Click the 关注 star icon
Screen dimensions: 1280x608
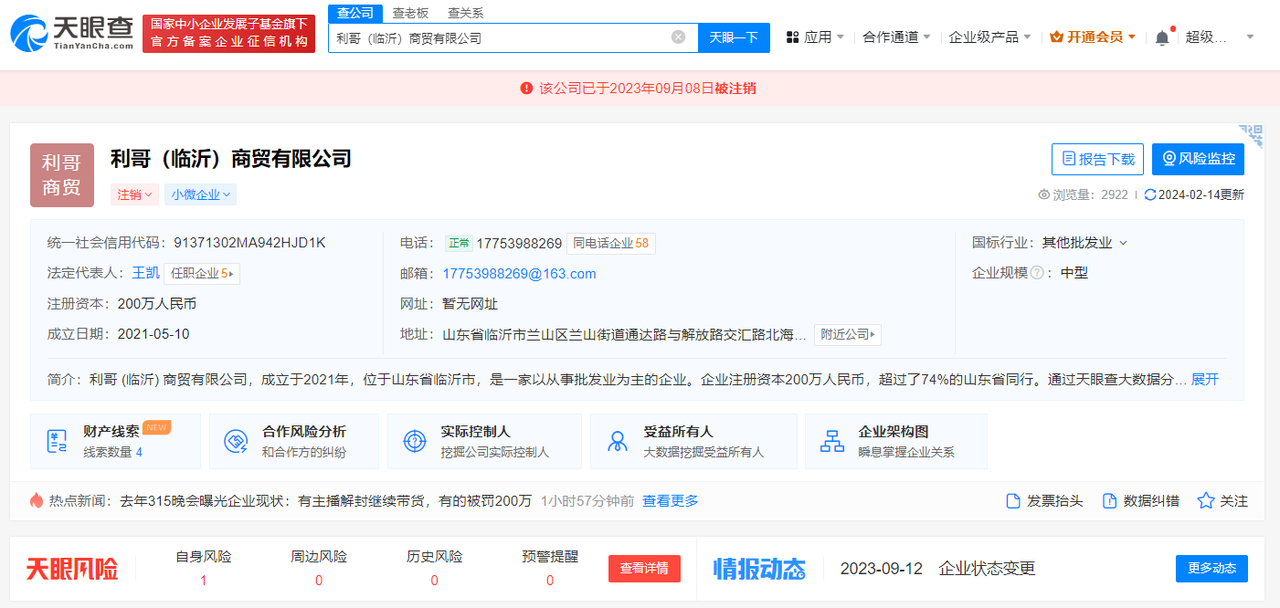pyautogui.click(x=1206, y=501)
